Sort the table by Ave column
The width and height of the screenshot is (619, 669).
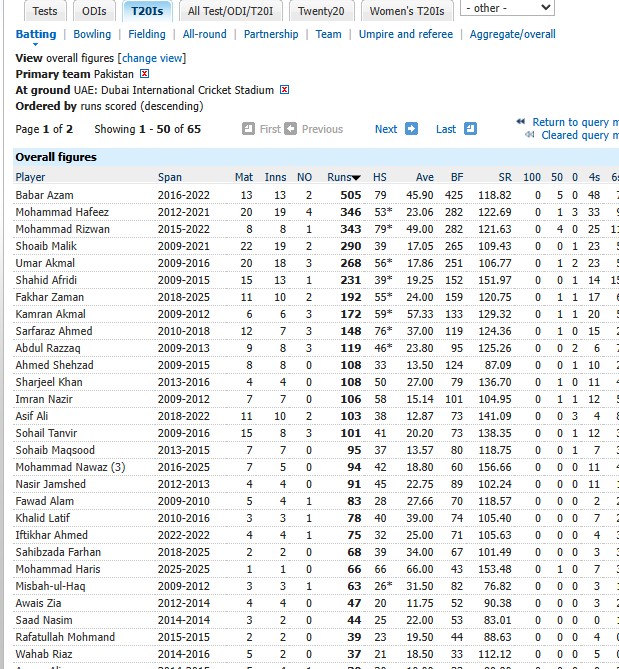(x=424, y=177)
